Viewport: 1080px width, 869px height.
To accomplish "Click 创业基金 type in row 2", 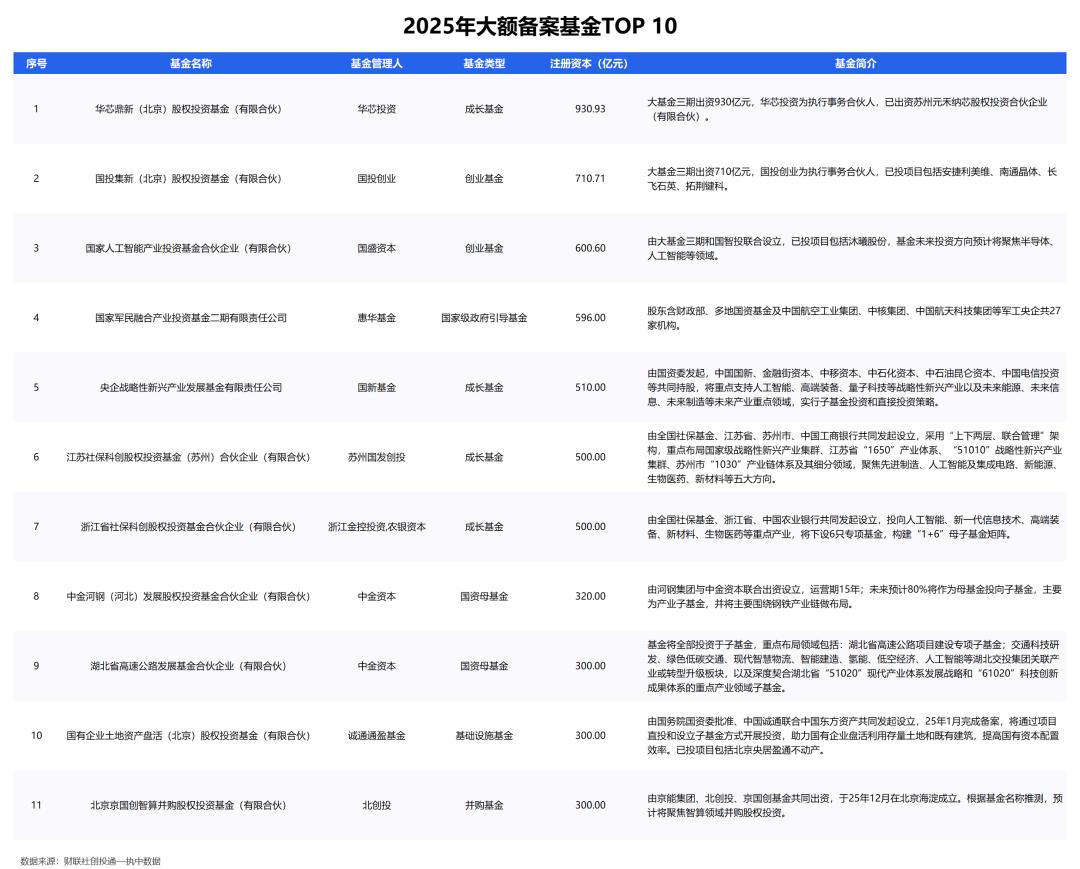I will 484,178.
